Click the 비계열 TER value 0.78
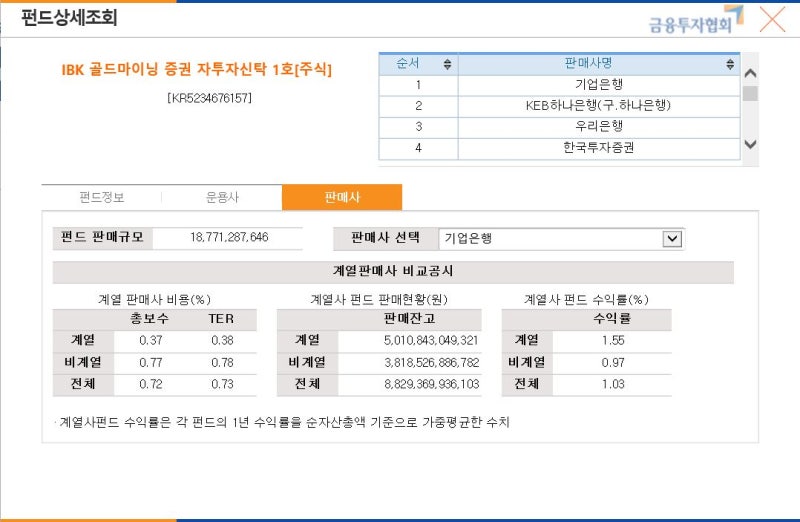 pyautogui.click(x=222, y=363)
